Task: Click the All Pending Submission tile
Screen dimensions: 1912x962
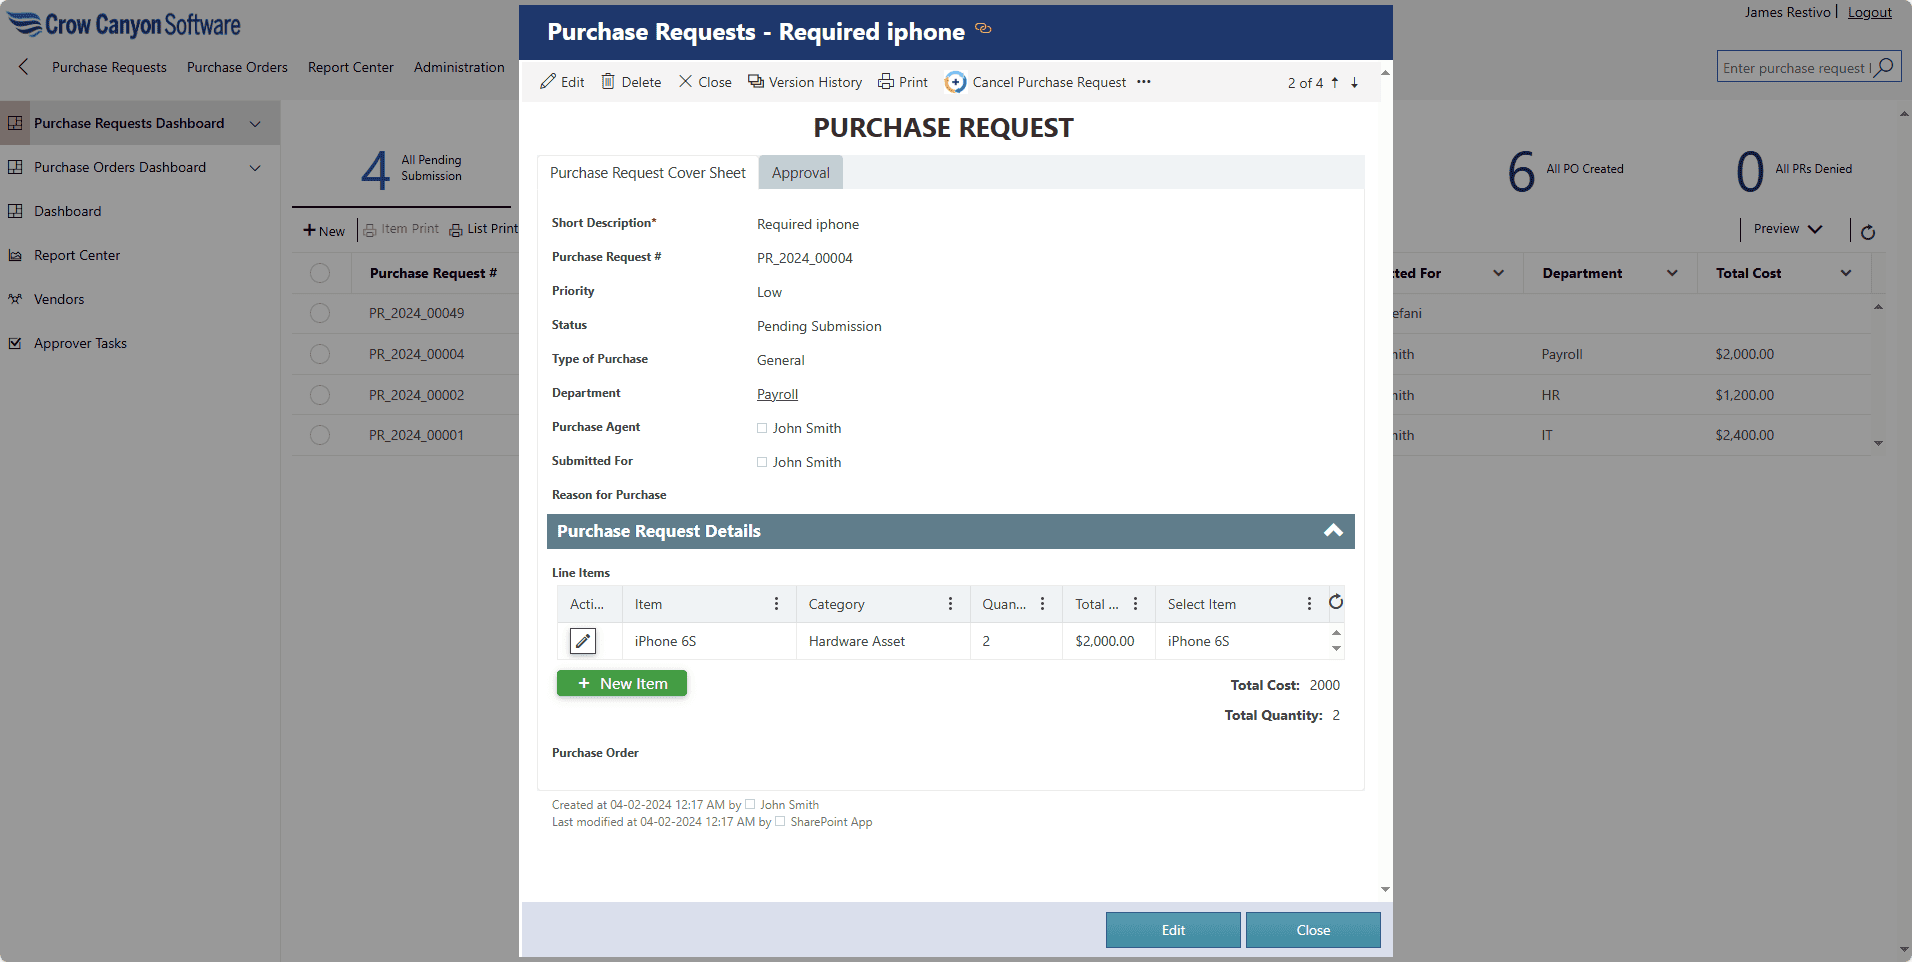Action: pos(412,168)
